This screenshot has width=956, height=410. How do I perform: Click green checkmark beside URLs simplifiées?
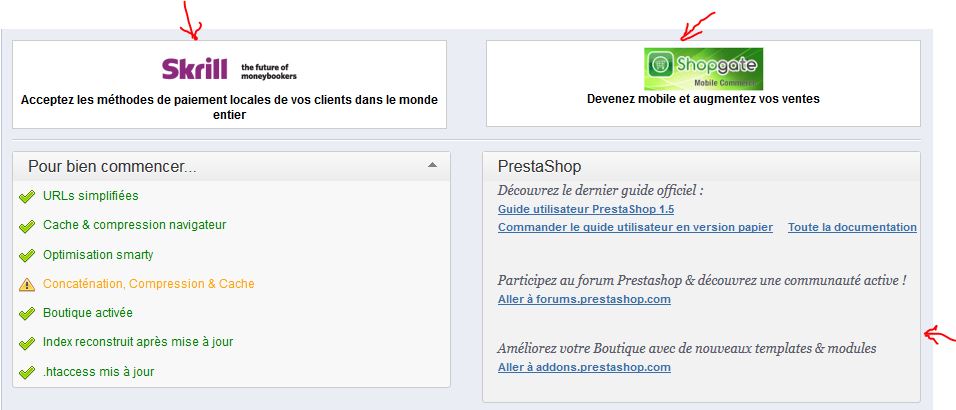pos(26,196)
